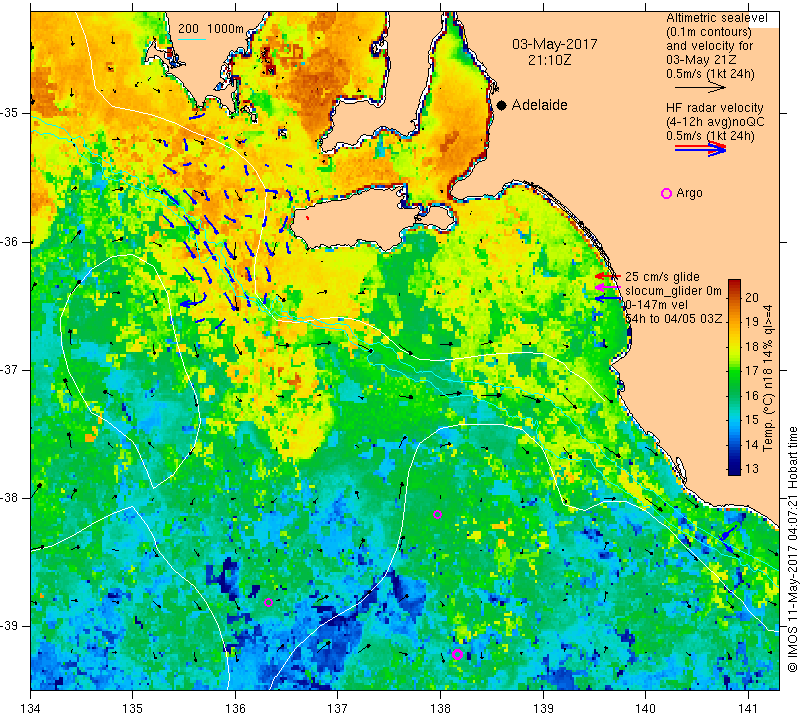Click the blue glider arrow near 140.8E 38.3S

pos(729,532)
